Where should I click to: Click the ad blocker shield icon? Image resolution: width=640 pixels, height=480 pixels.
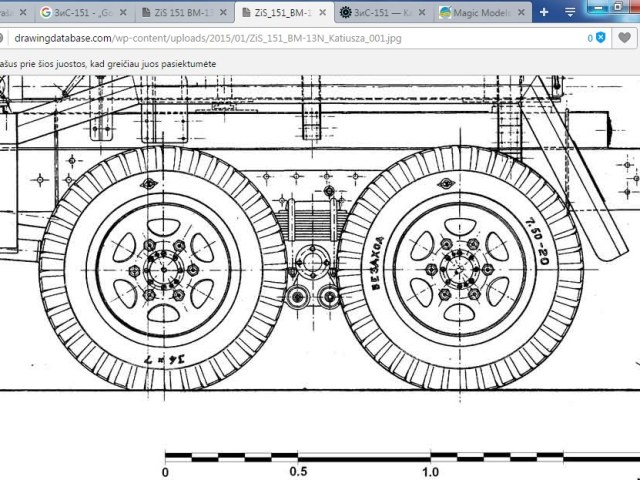coord(599,39)
